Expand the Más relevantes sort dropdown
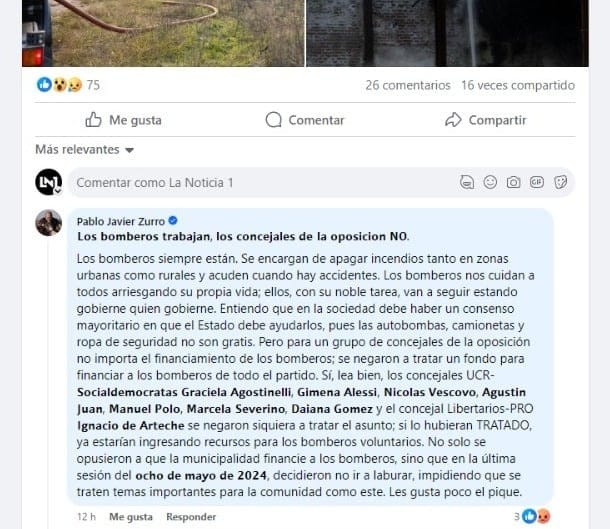The width and height of the screenshot is (610, 529). tap(84, 149)
